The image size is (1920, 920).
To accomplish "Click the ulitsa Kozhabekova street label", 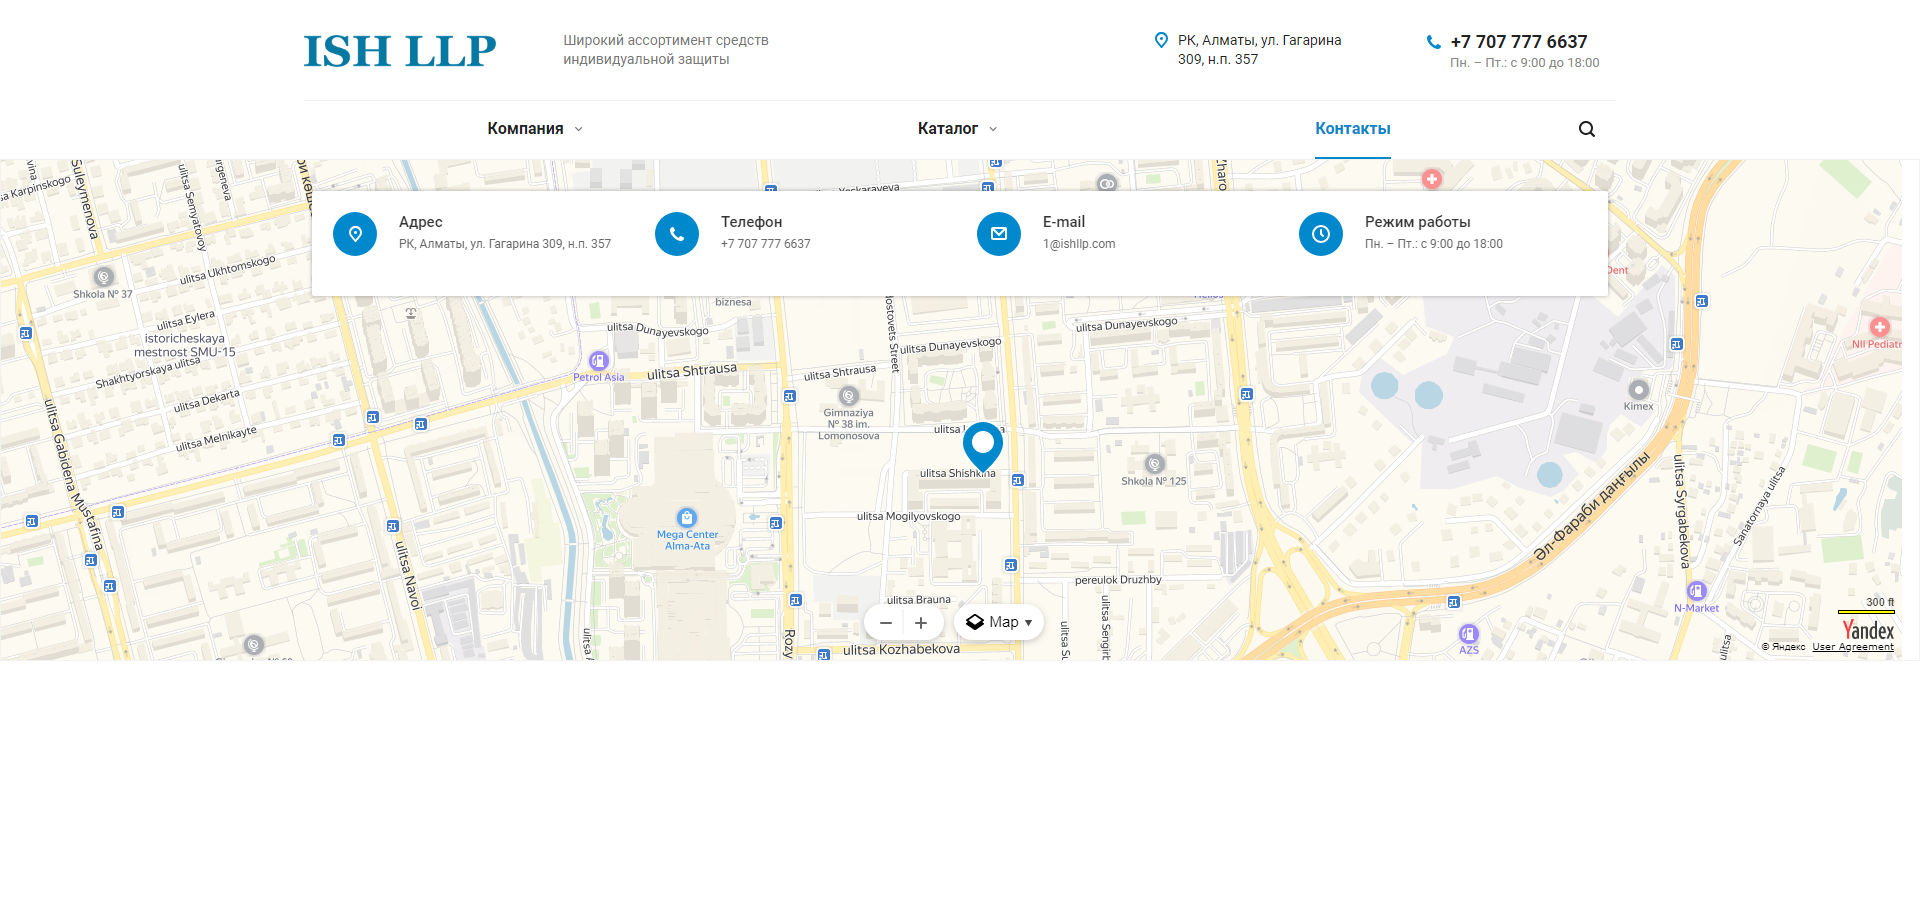I will (901, 649).
